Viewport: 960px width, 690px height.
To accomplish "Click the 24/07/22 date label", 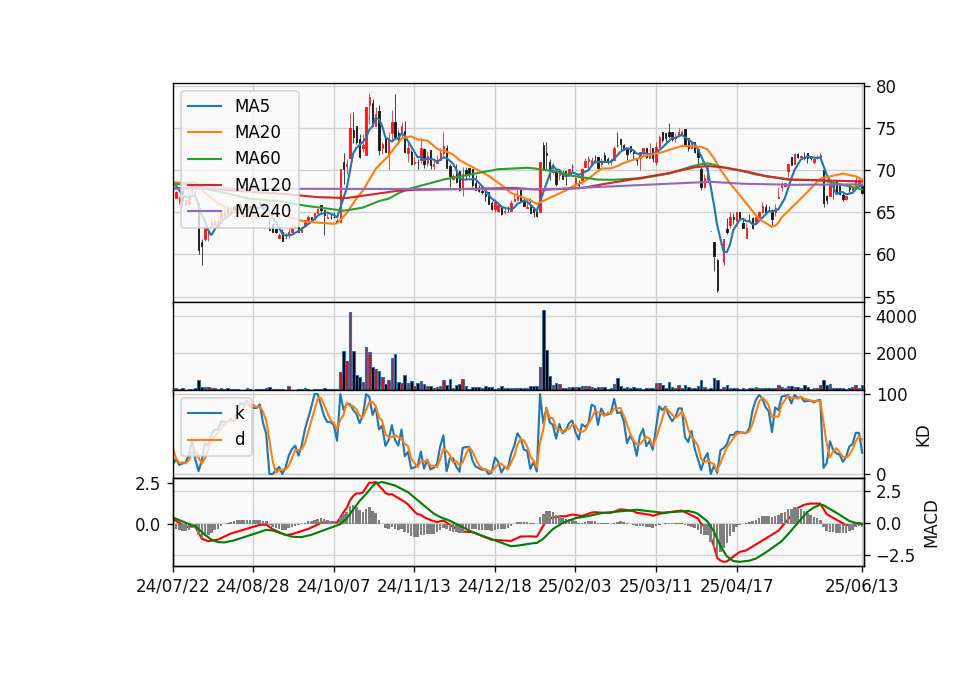I will [x=173, y=586].
